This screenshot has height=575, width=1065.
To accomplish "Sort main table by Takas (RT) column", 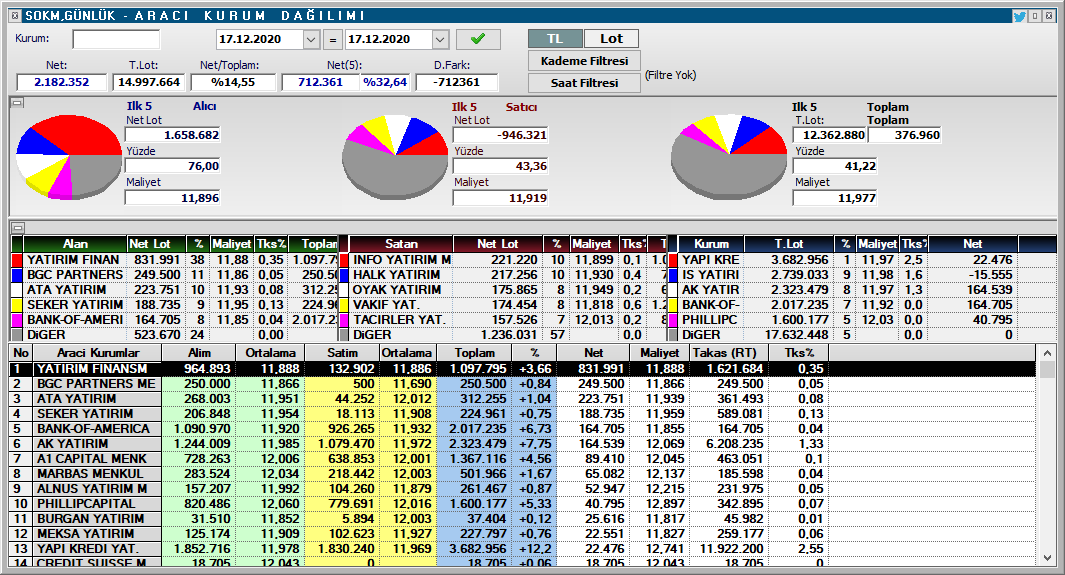I will point(729,353).
